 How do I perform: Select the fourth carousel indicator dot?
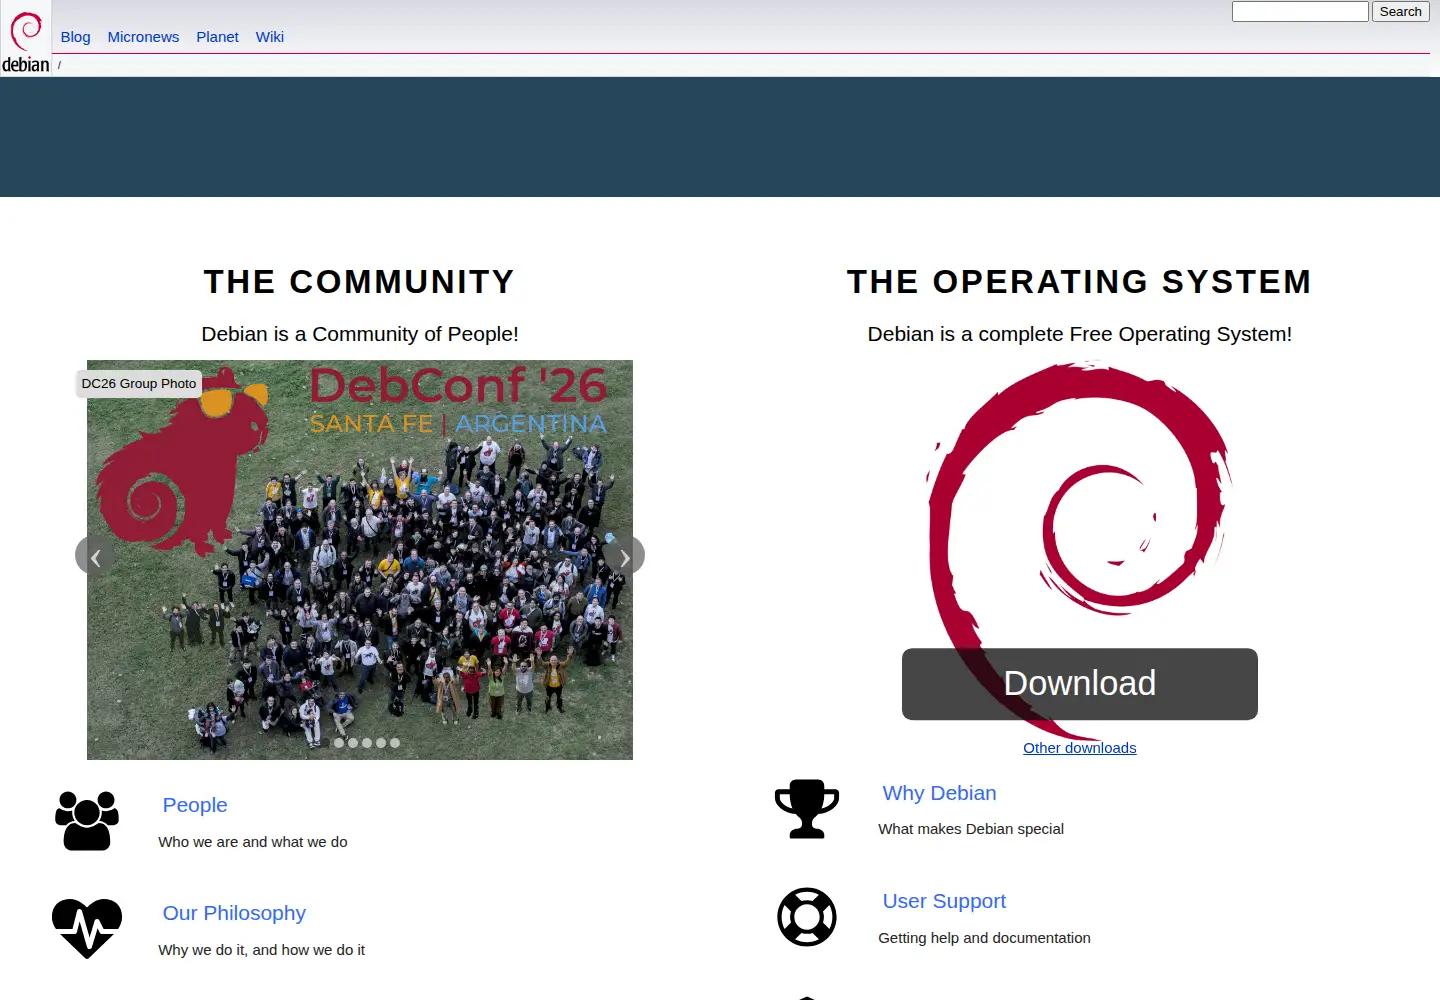[367, 743]
